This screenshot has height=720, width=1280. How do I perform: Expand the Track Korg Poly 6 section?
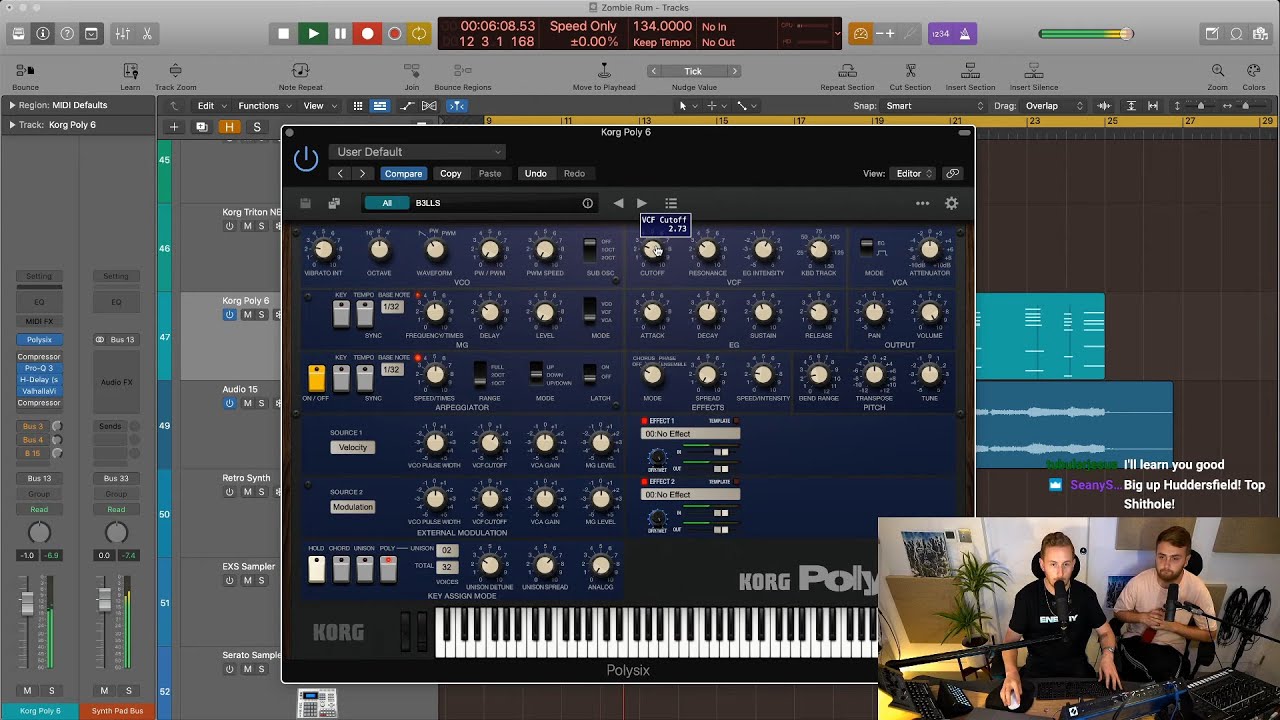pyautogui.click(x=12, y=125)
